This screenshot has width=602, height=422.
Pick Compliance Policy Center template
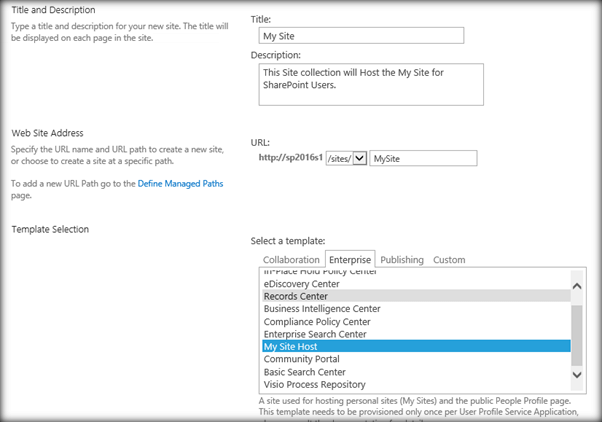[x=317, y=321]
